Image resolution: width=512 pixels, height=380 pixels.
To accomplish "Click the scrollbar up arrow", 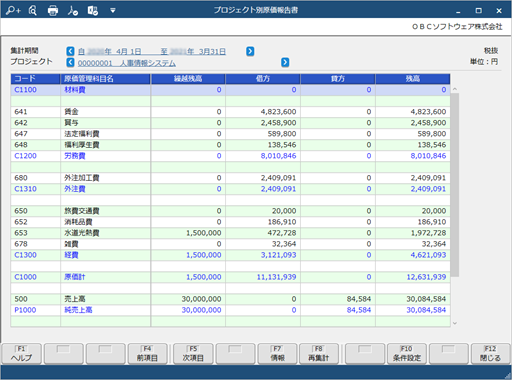I will [455, 89].
